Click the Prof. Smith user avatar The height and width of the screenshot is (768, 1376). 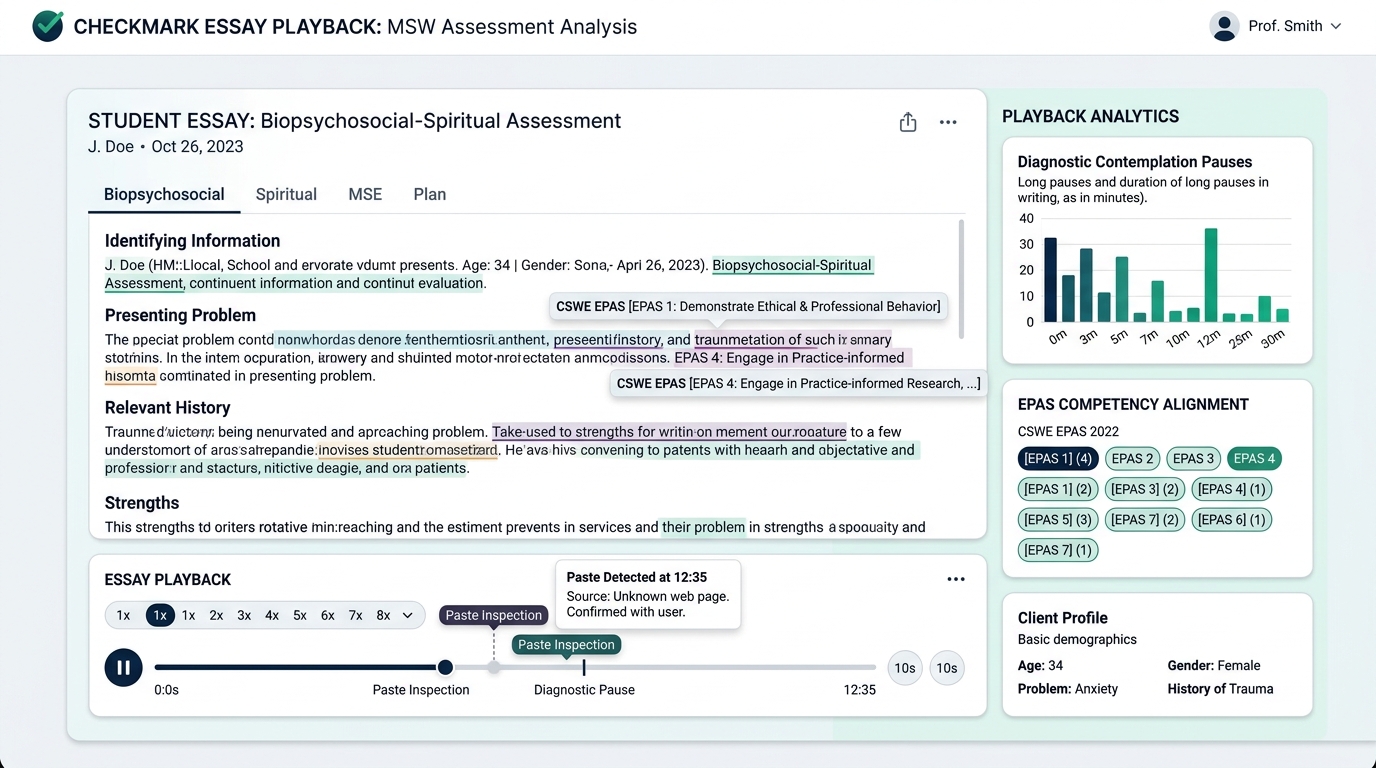pyautogui.click(x=1224, y=26)
